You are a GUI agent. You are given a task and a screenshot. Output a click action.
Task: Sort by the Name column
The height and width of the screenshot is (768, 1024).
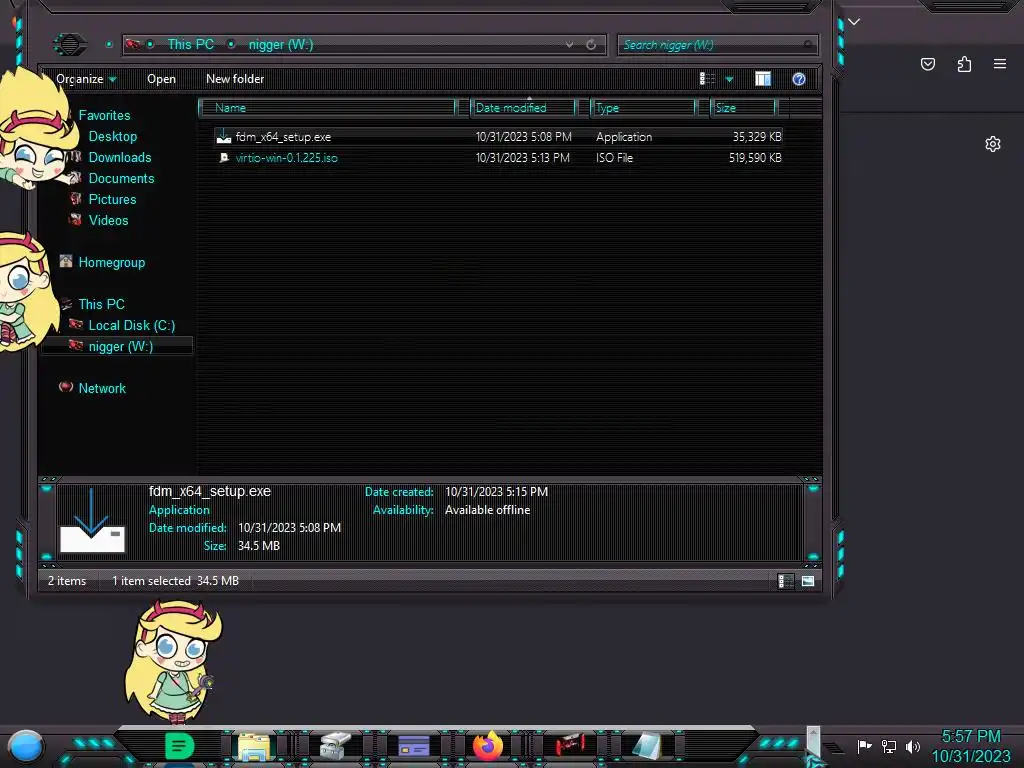click(x=328, y=108)
